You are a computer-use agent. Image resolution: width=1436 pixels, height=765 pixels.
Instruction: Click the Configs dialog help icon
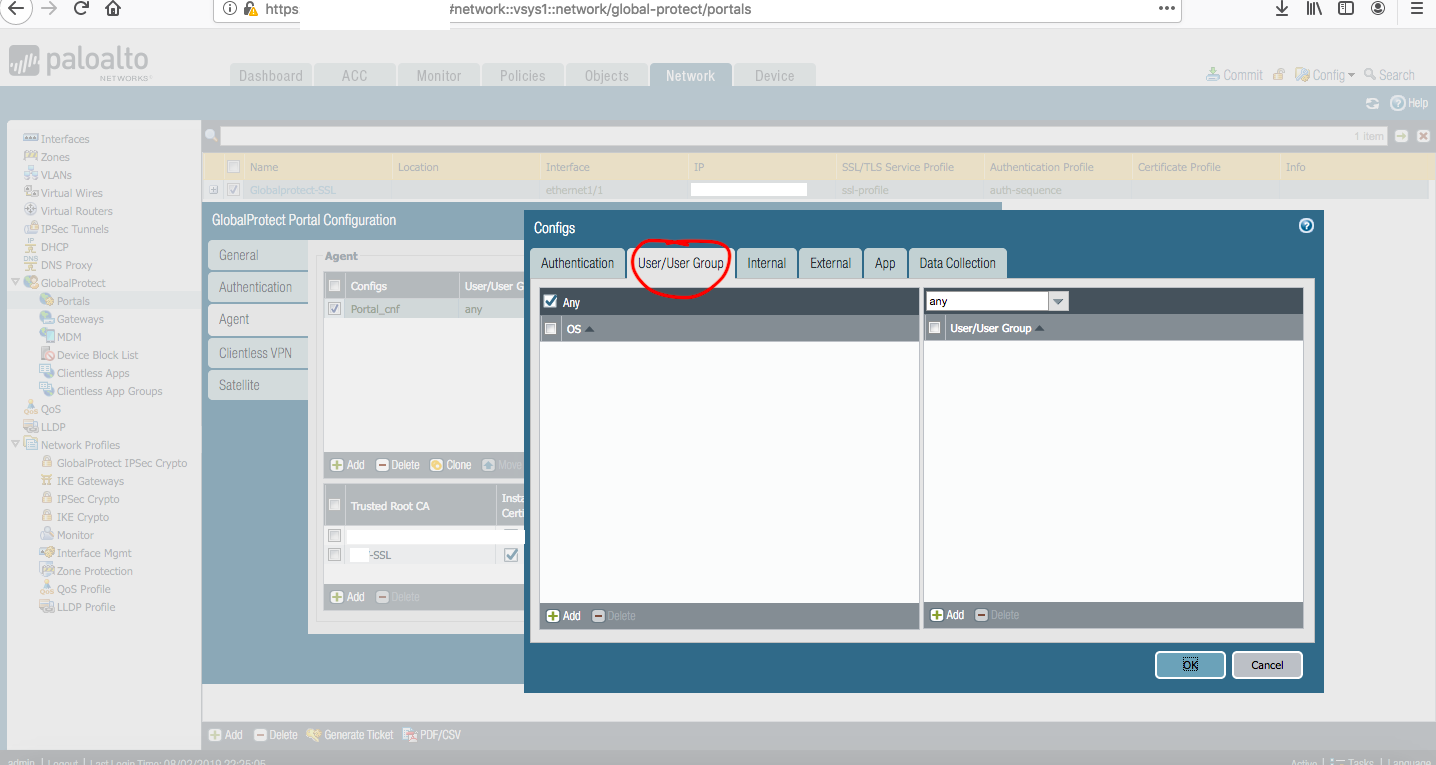point(1306,226)
